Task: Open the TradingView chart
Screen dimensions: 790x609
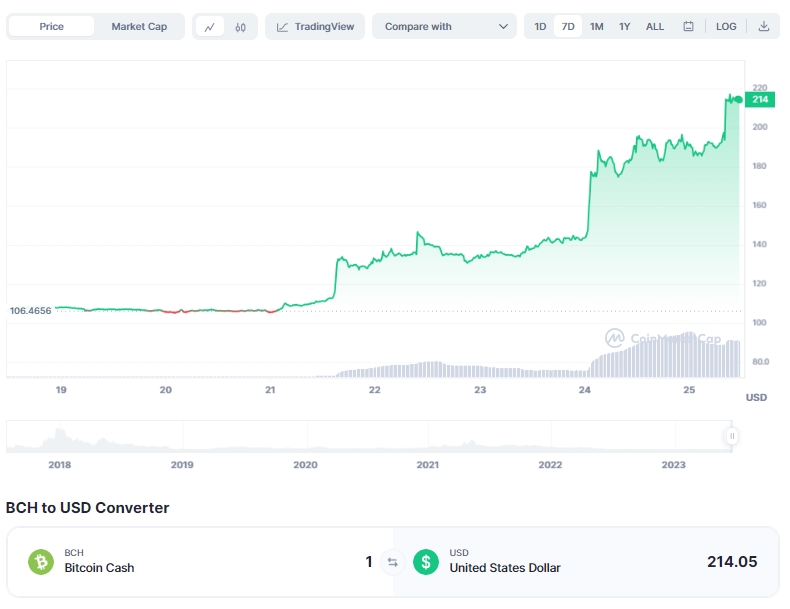Action: click(x=315, y=27)
